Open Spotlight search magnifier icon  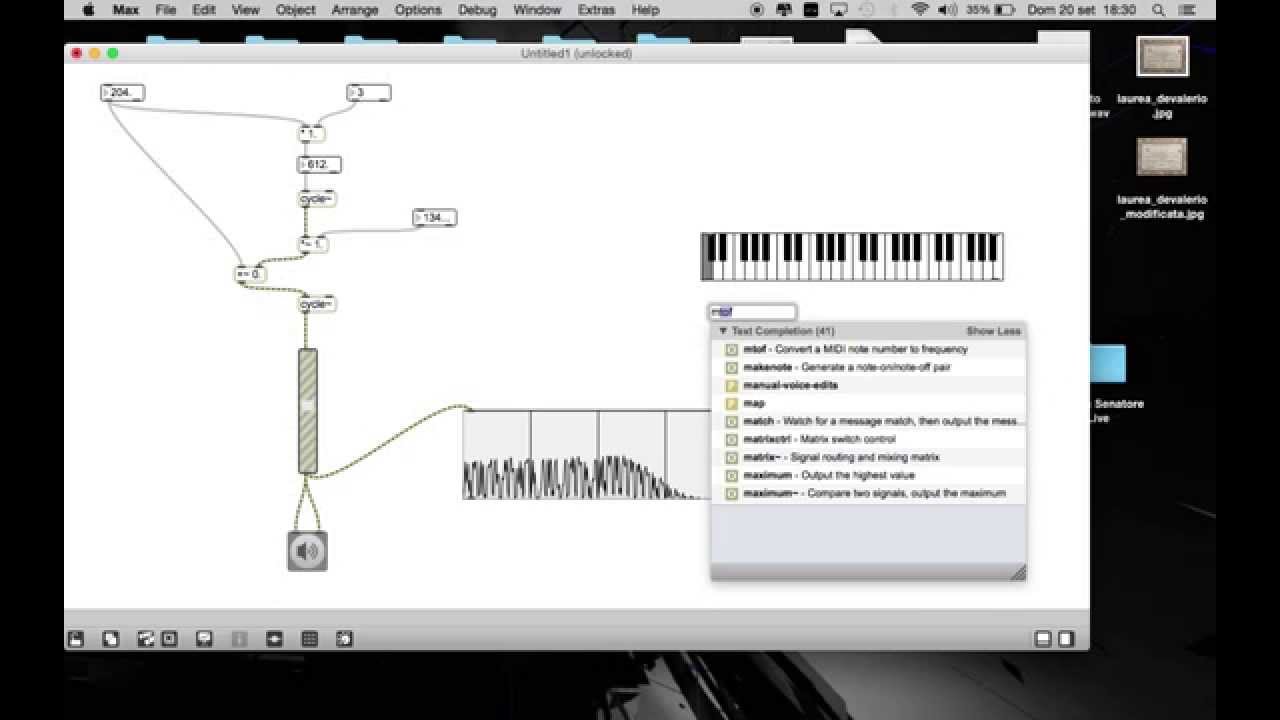(x=1158, y=10)
